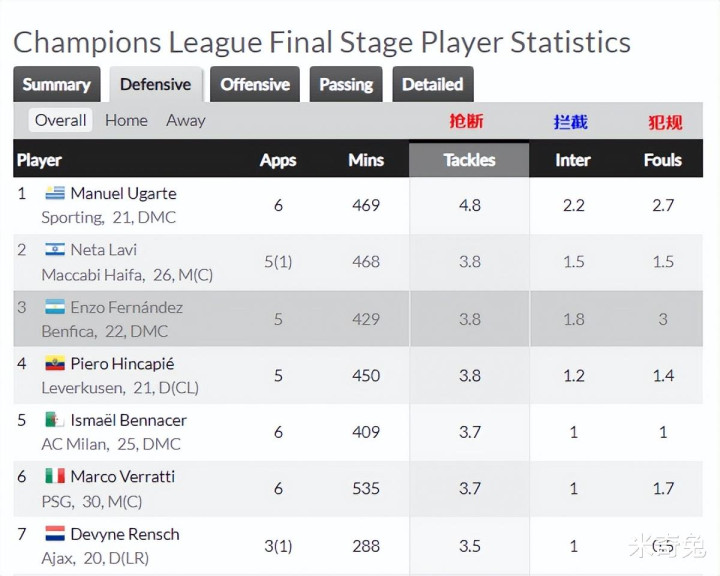Open the Detailed tab

(433, 84)
